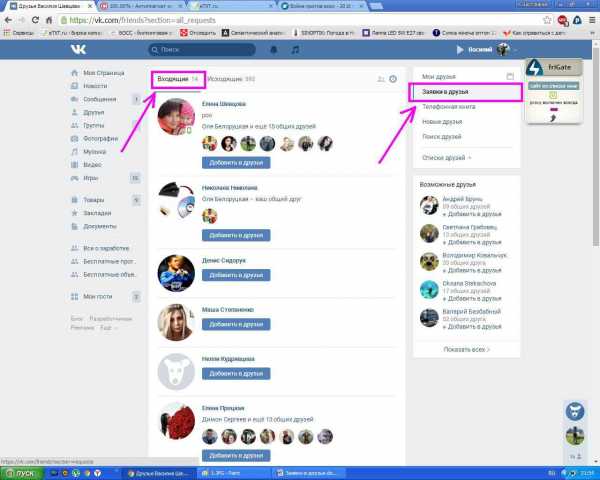The image size is (600, 480).
Task: Open the music note icon in VK header
Action: coord(295,50)
